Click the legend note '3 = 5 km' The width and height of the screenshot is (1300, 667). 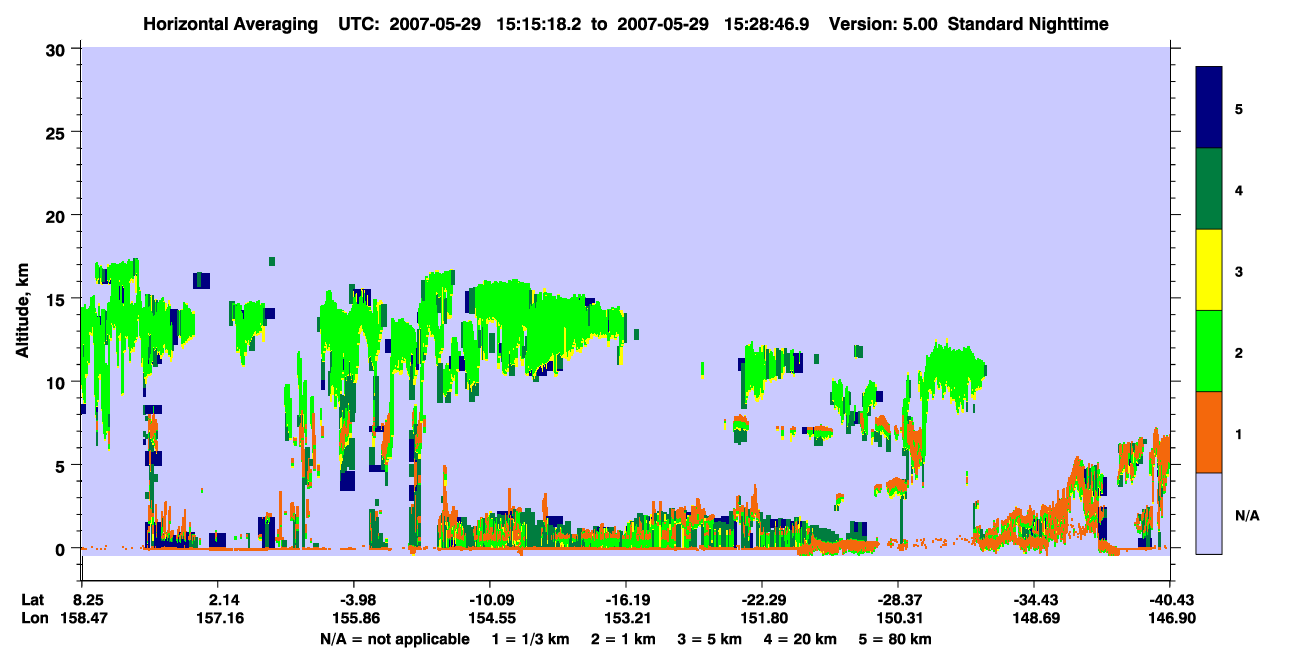[711, 639]
